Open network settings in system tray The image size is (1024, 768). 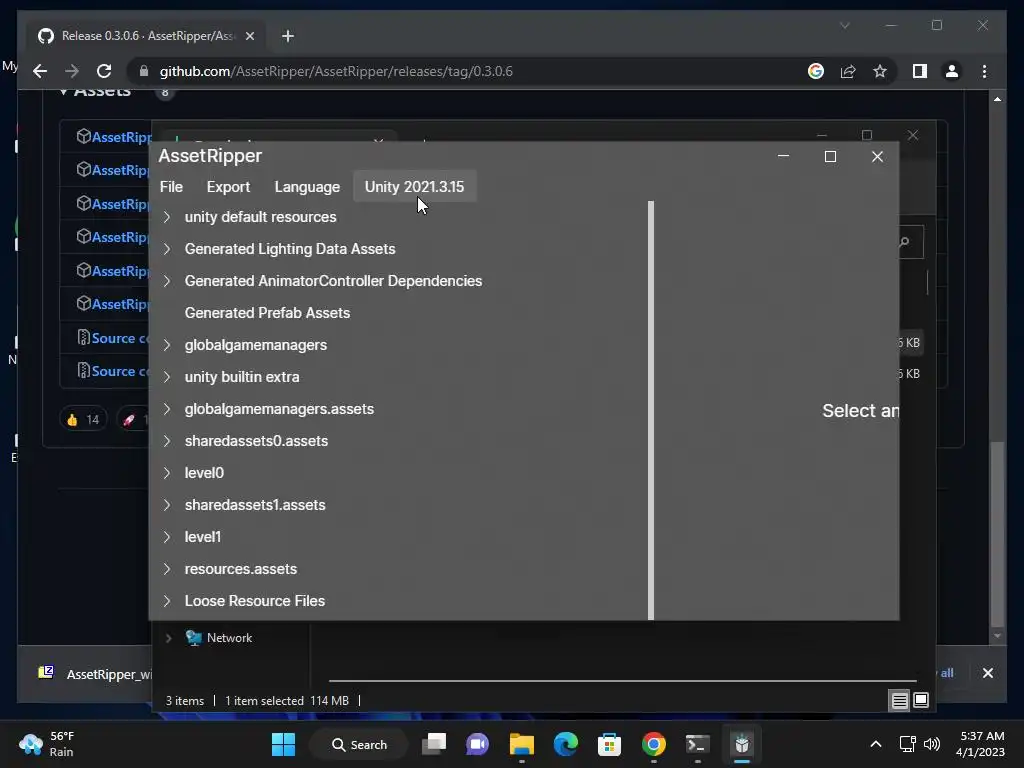(907, 744)
